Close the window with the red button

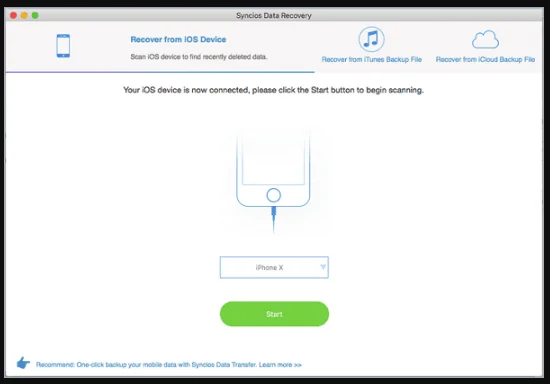click(x=13, y=15)
